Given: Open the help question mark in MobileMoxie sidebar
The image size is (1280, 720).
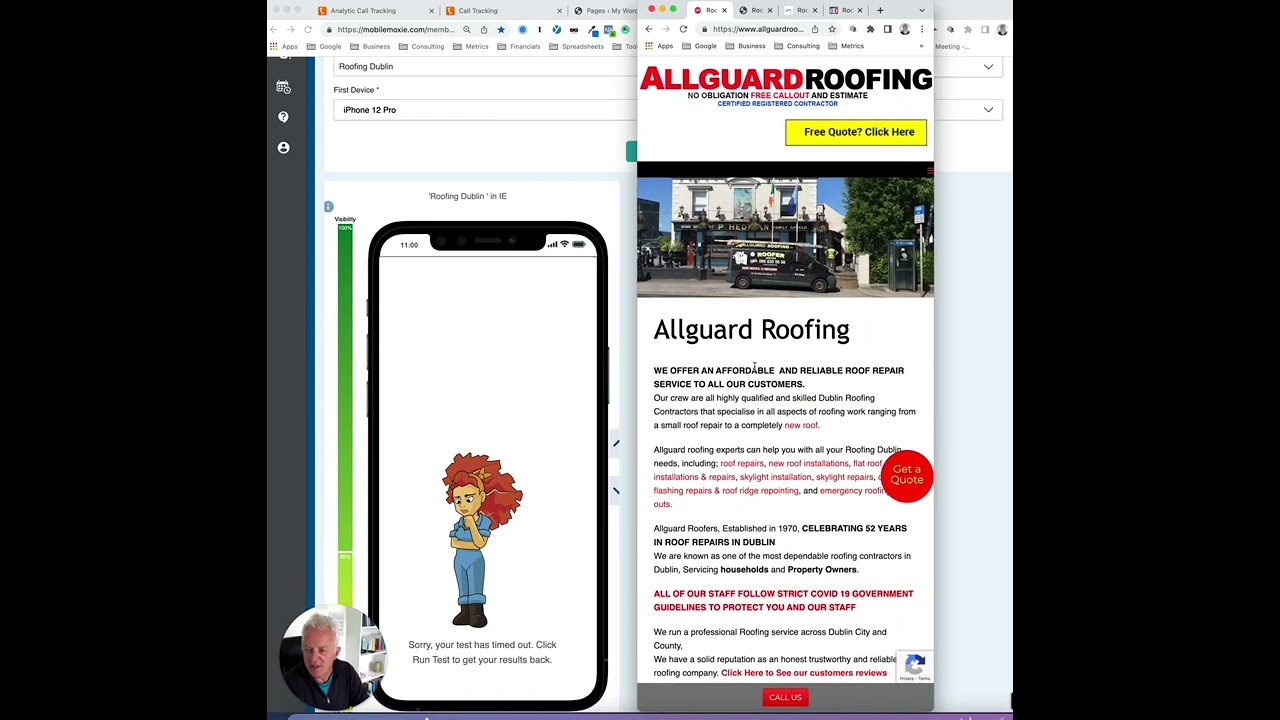Looking at the screenshot, I should tap(283, 117).
